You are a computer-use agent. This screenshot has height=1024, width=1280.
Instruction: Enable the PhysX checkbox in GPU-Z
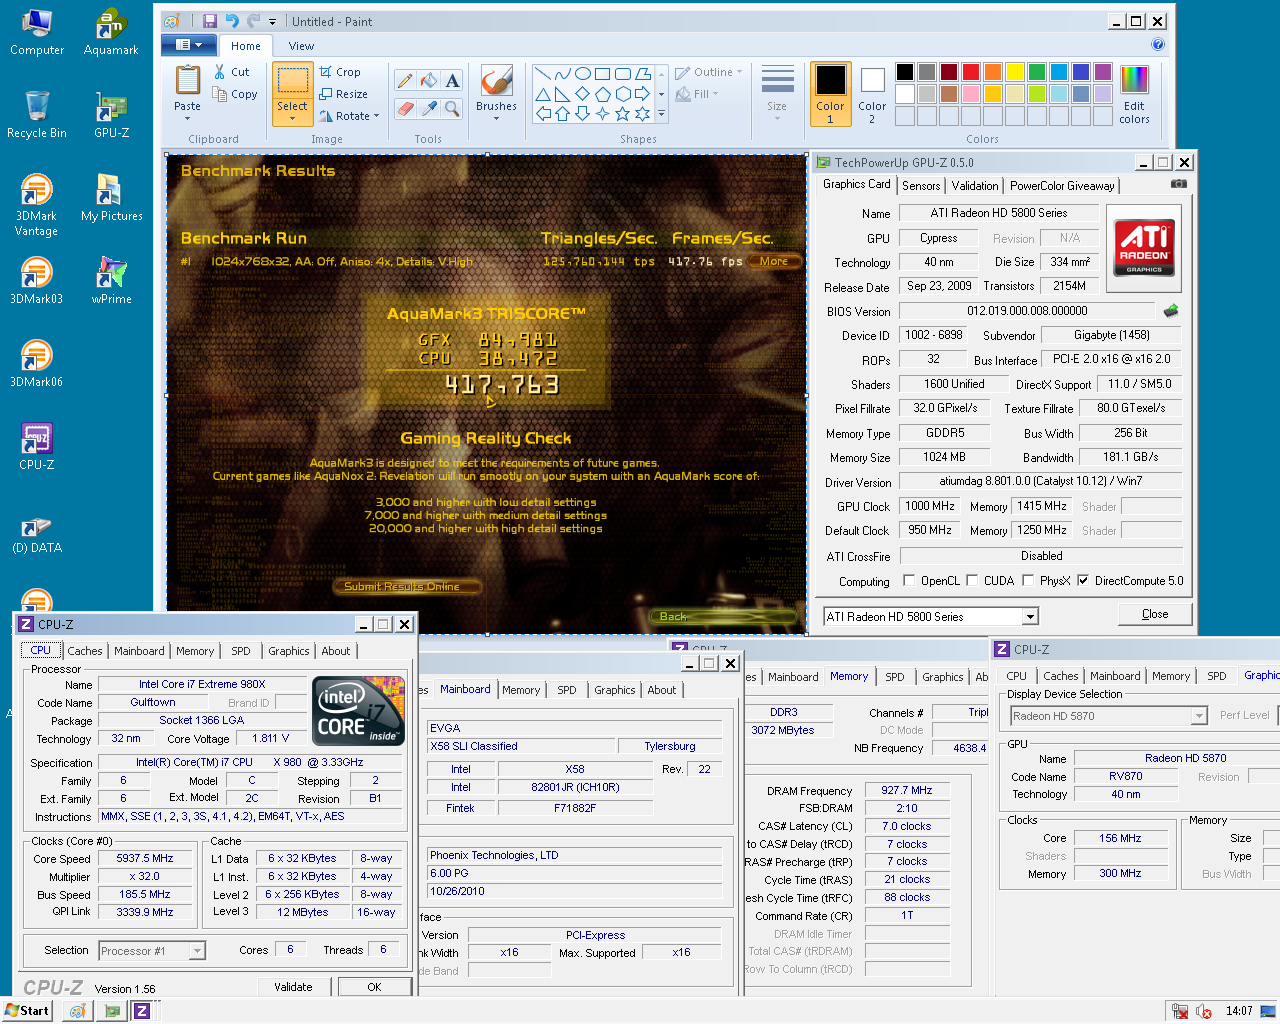pyautogui.click(x=1027, y=580)
